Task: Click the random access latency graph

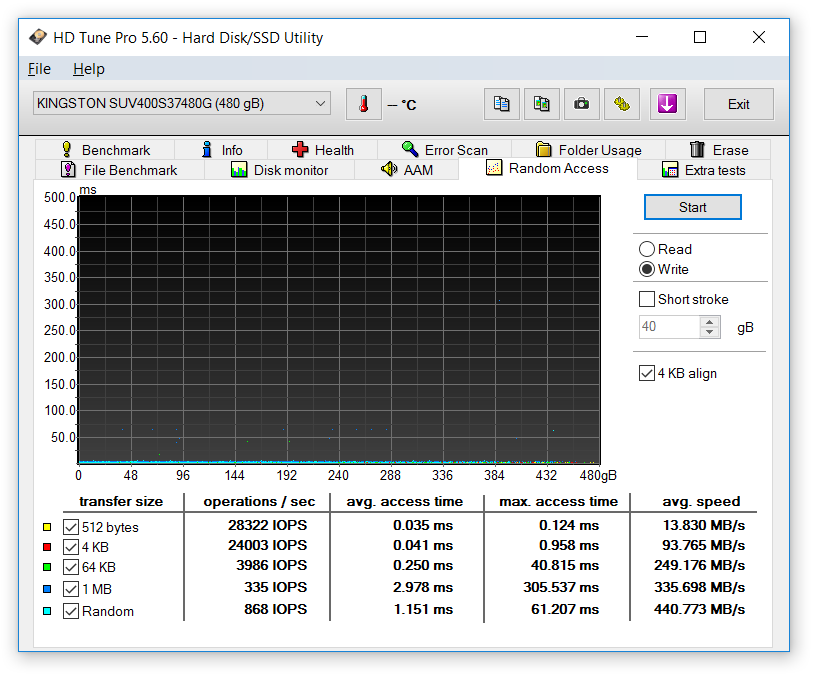Action: (339, 330)
